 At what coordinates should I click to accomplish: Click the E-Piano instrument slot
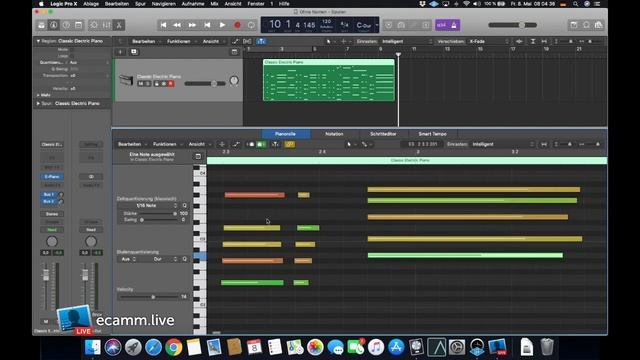(52, 177)
